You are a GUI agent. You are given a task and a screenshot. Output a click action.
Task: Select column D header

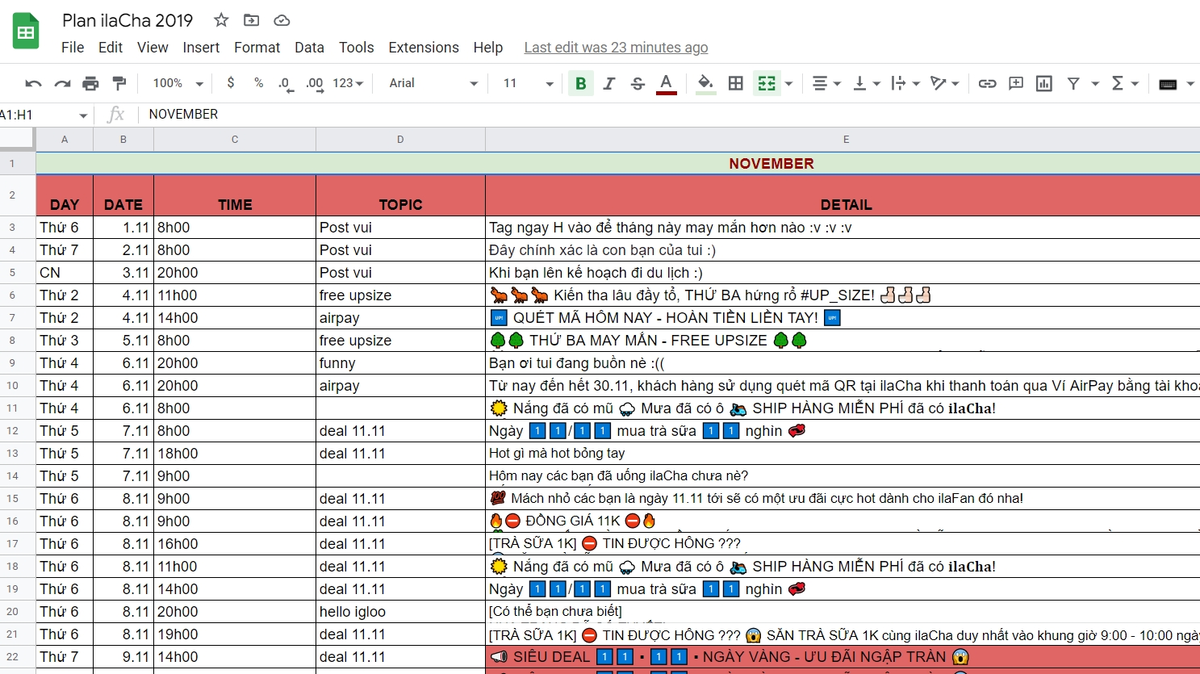click(x=400, y=139)
